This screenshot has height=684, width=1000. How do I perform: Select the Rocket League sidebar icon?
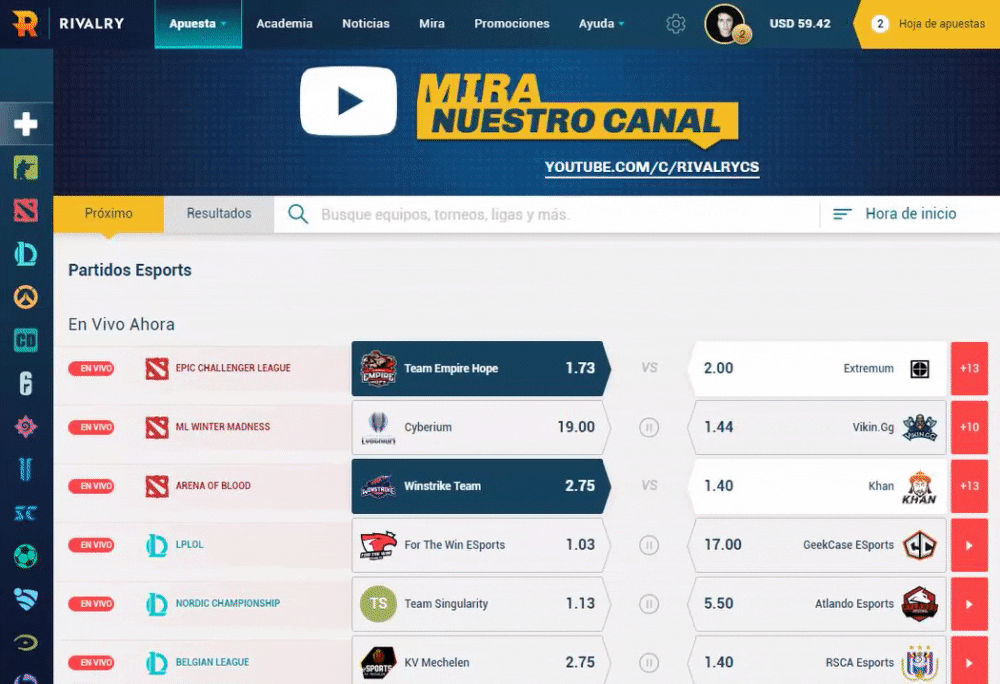point(26,599)
